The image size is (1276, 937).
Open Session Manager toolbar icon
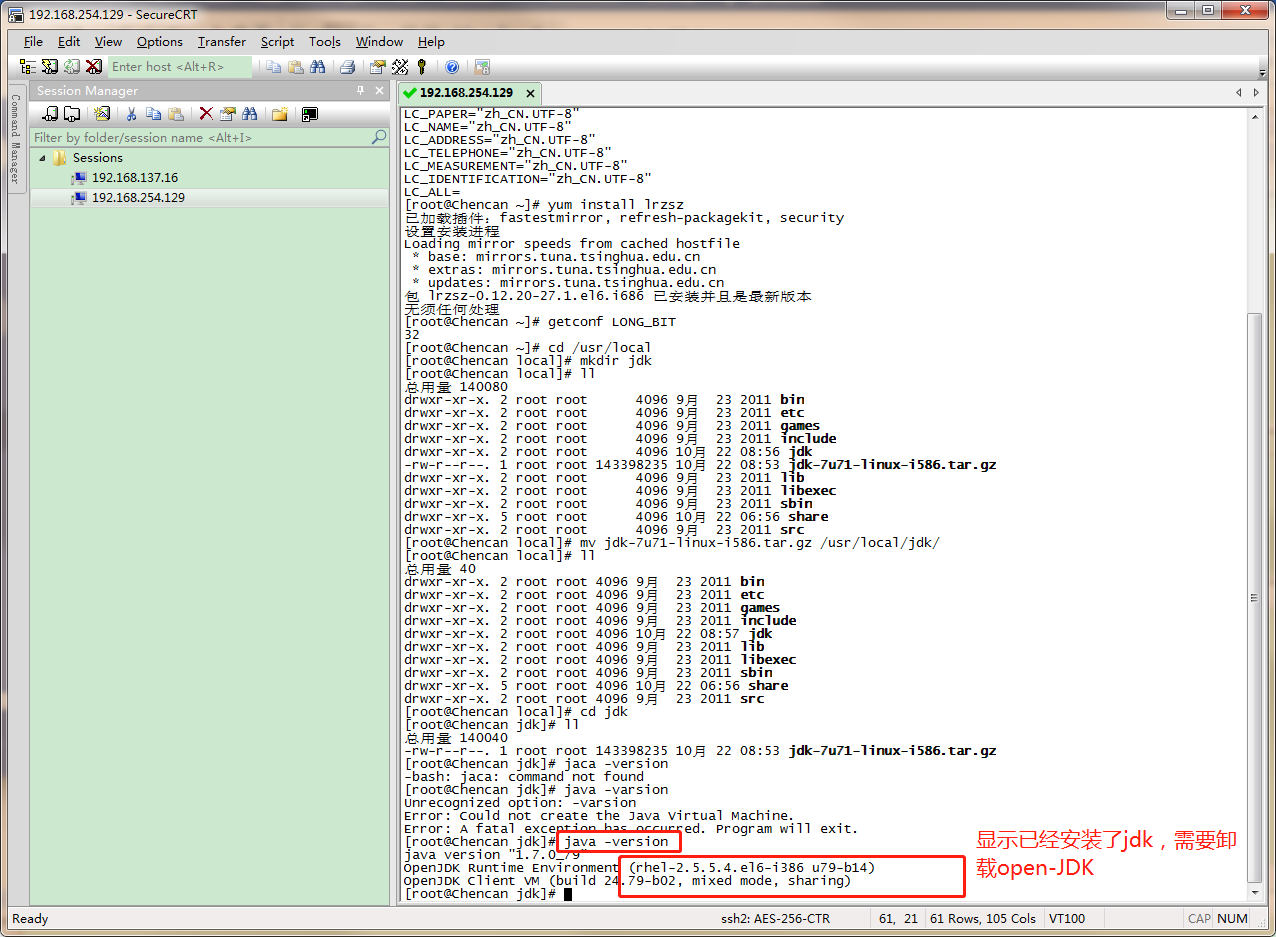(28, 67)
